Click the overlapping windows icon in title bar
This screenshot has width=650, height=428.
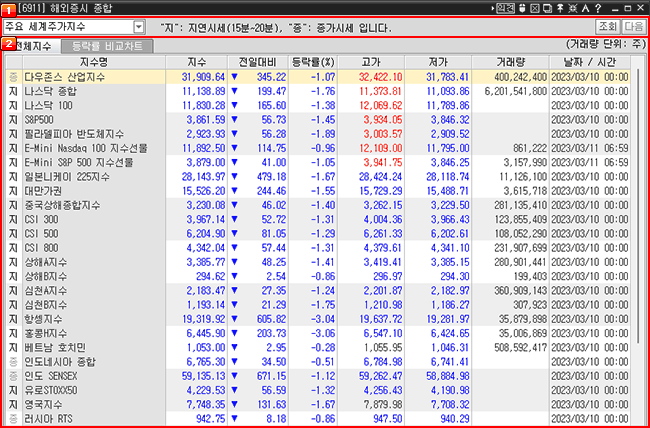547,8
